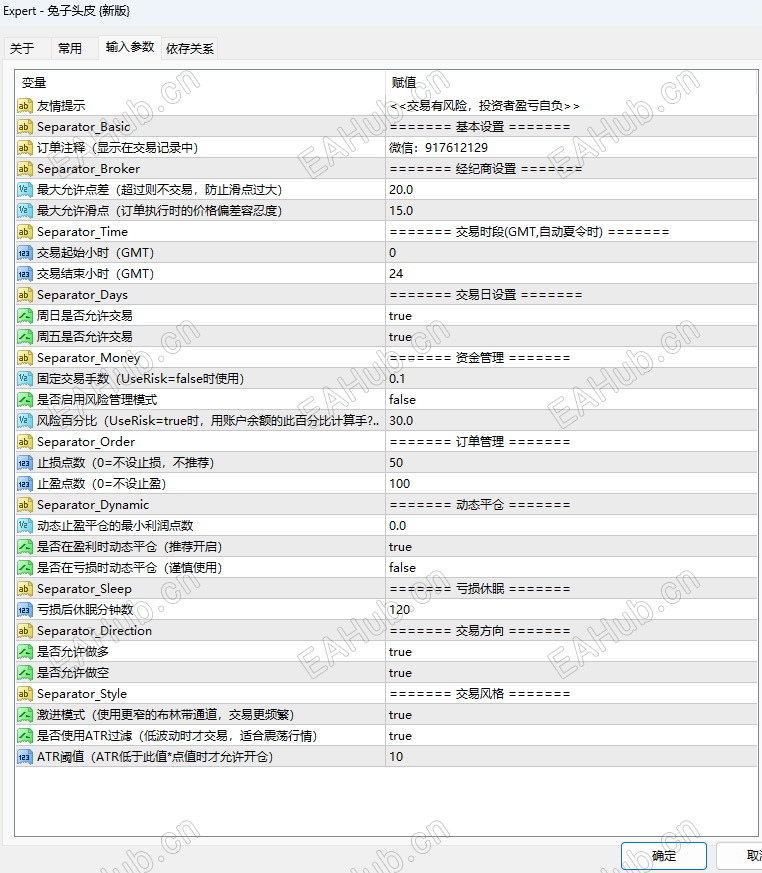This screenshot has height=873, width=762.
Task: Click the icon next to Separator_Time
Action: (x=24, y=232)
